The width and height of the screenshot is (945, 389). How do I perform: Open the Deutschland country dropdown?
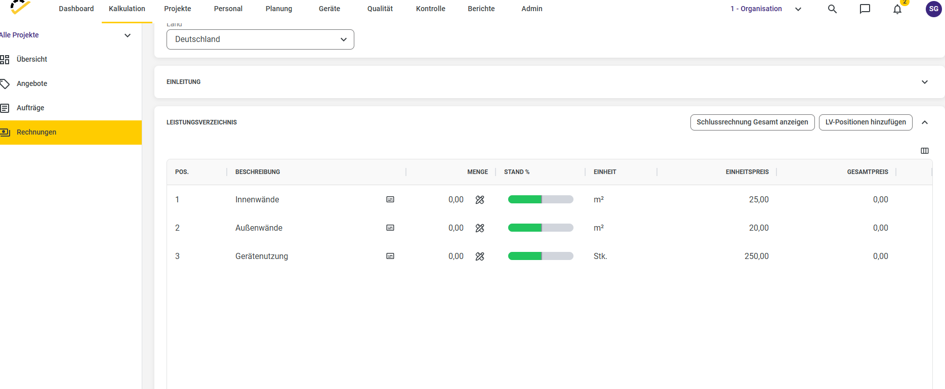[260, 39]
